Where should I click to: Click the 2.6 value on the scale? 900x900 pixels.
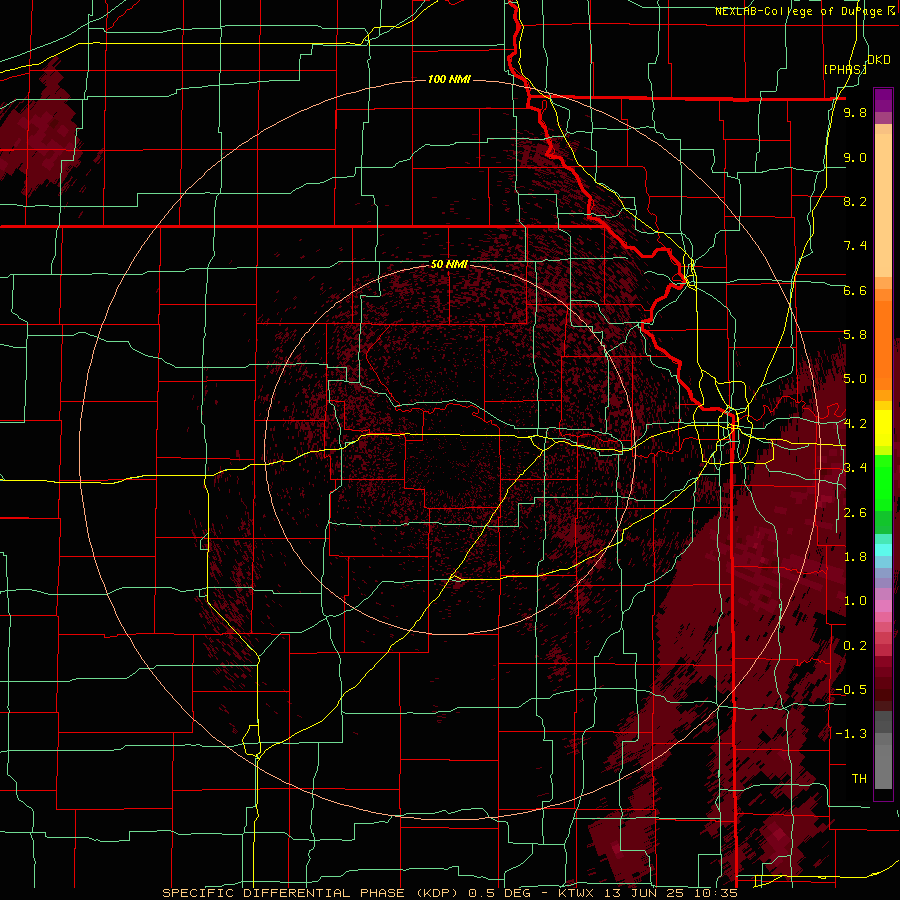(855, 513)
